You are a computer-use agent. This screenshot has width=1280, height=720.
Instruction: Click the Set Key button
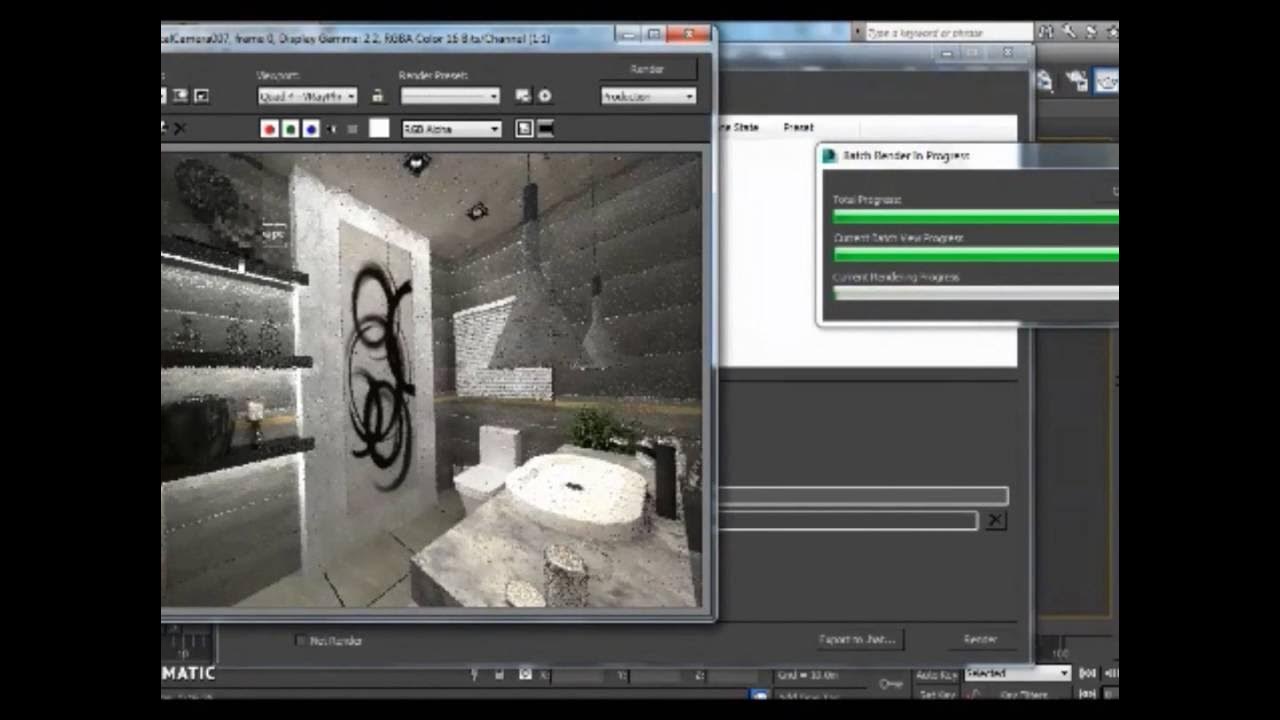(937, 694)
